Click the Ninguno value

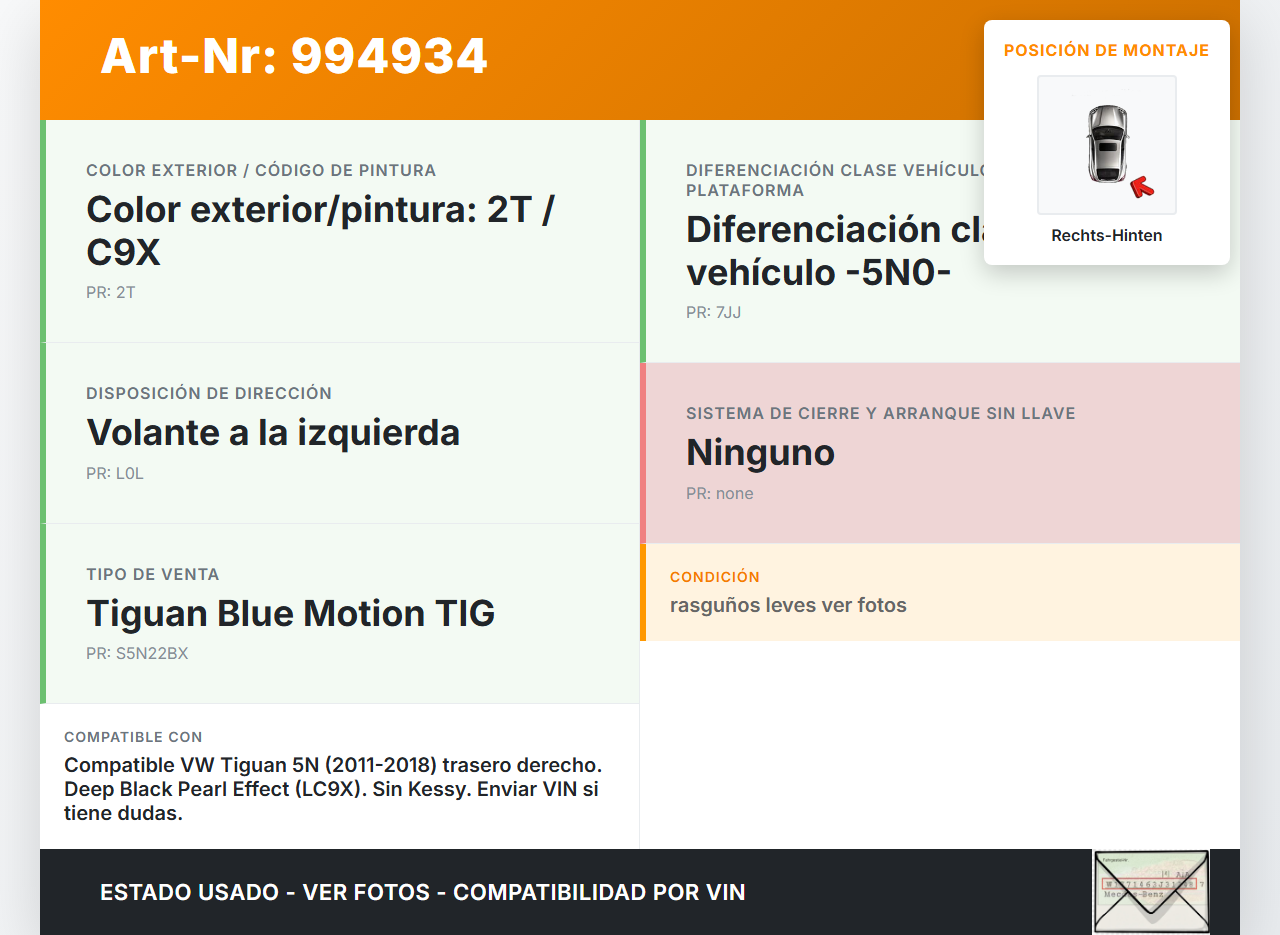[x=760, y=453]
